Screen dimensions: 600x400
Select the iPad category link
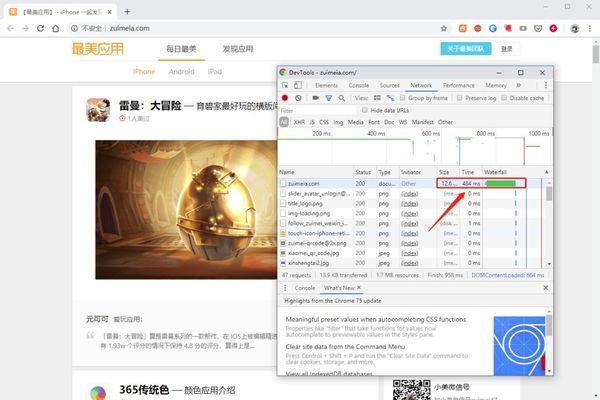(x=215, y=72)
